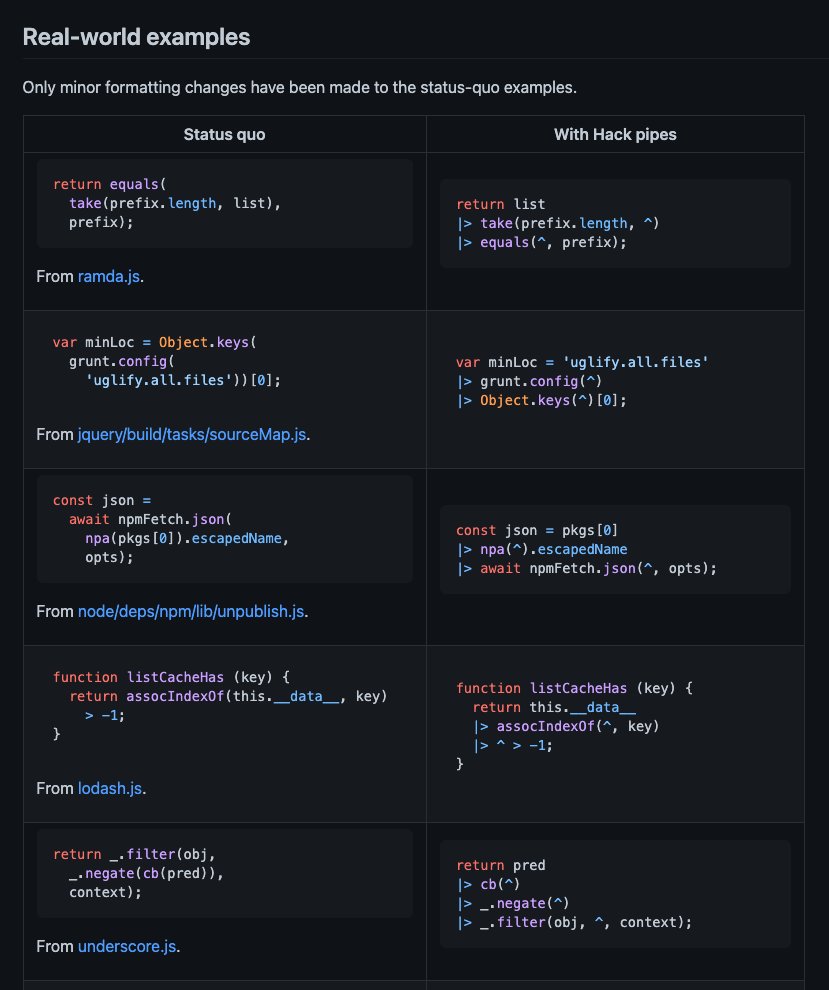Click '|> npa(^).escapedName' code line
Screen dimensions: 829x990
pyautogui.click(x=542, y=549)
